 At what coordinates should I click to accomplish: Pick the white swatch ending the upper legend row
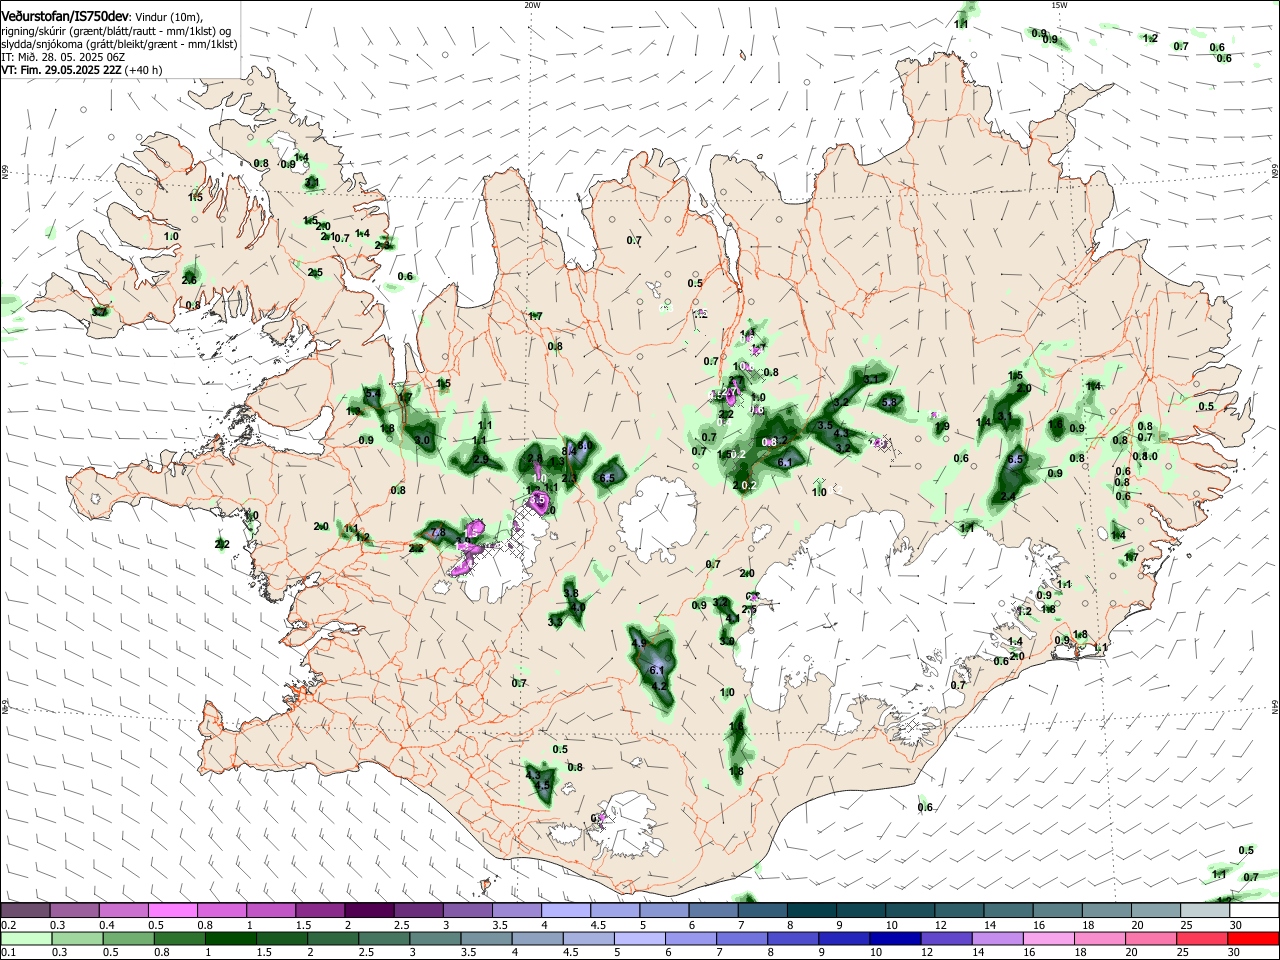point(1254,911)
